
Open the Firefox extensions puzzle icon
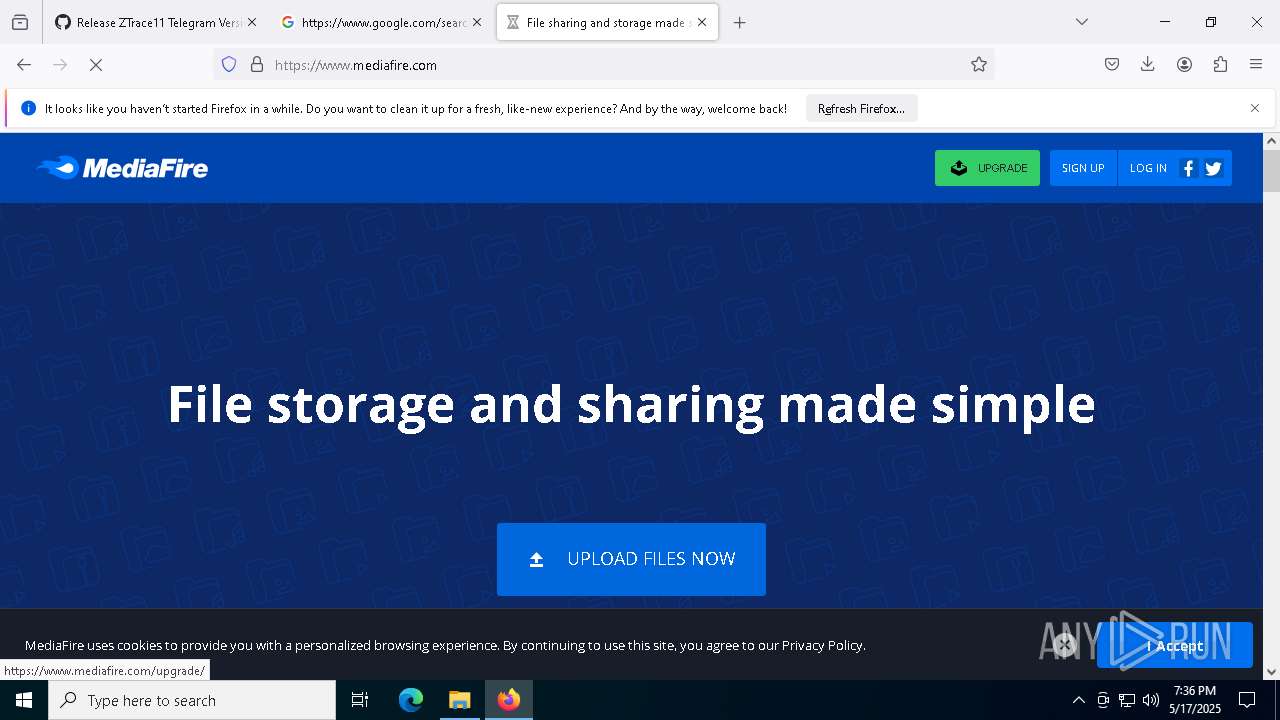1220,65
